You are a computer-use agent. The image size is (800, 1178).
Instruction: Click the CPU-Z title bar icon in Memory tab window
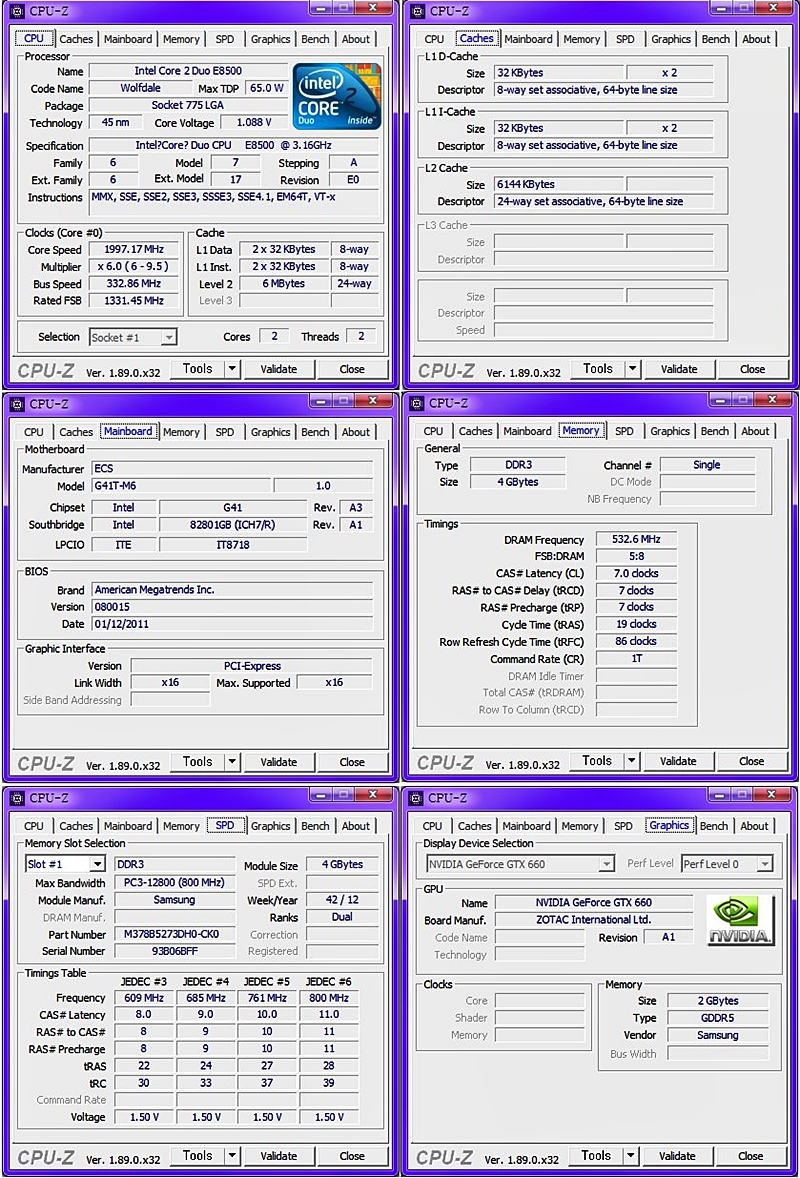point(417,403)
